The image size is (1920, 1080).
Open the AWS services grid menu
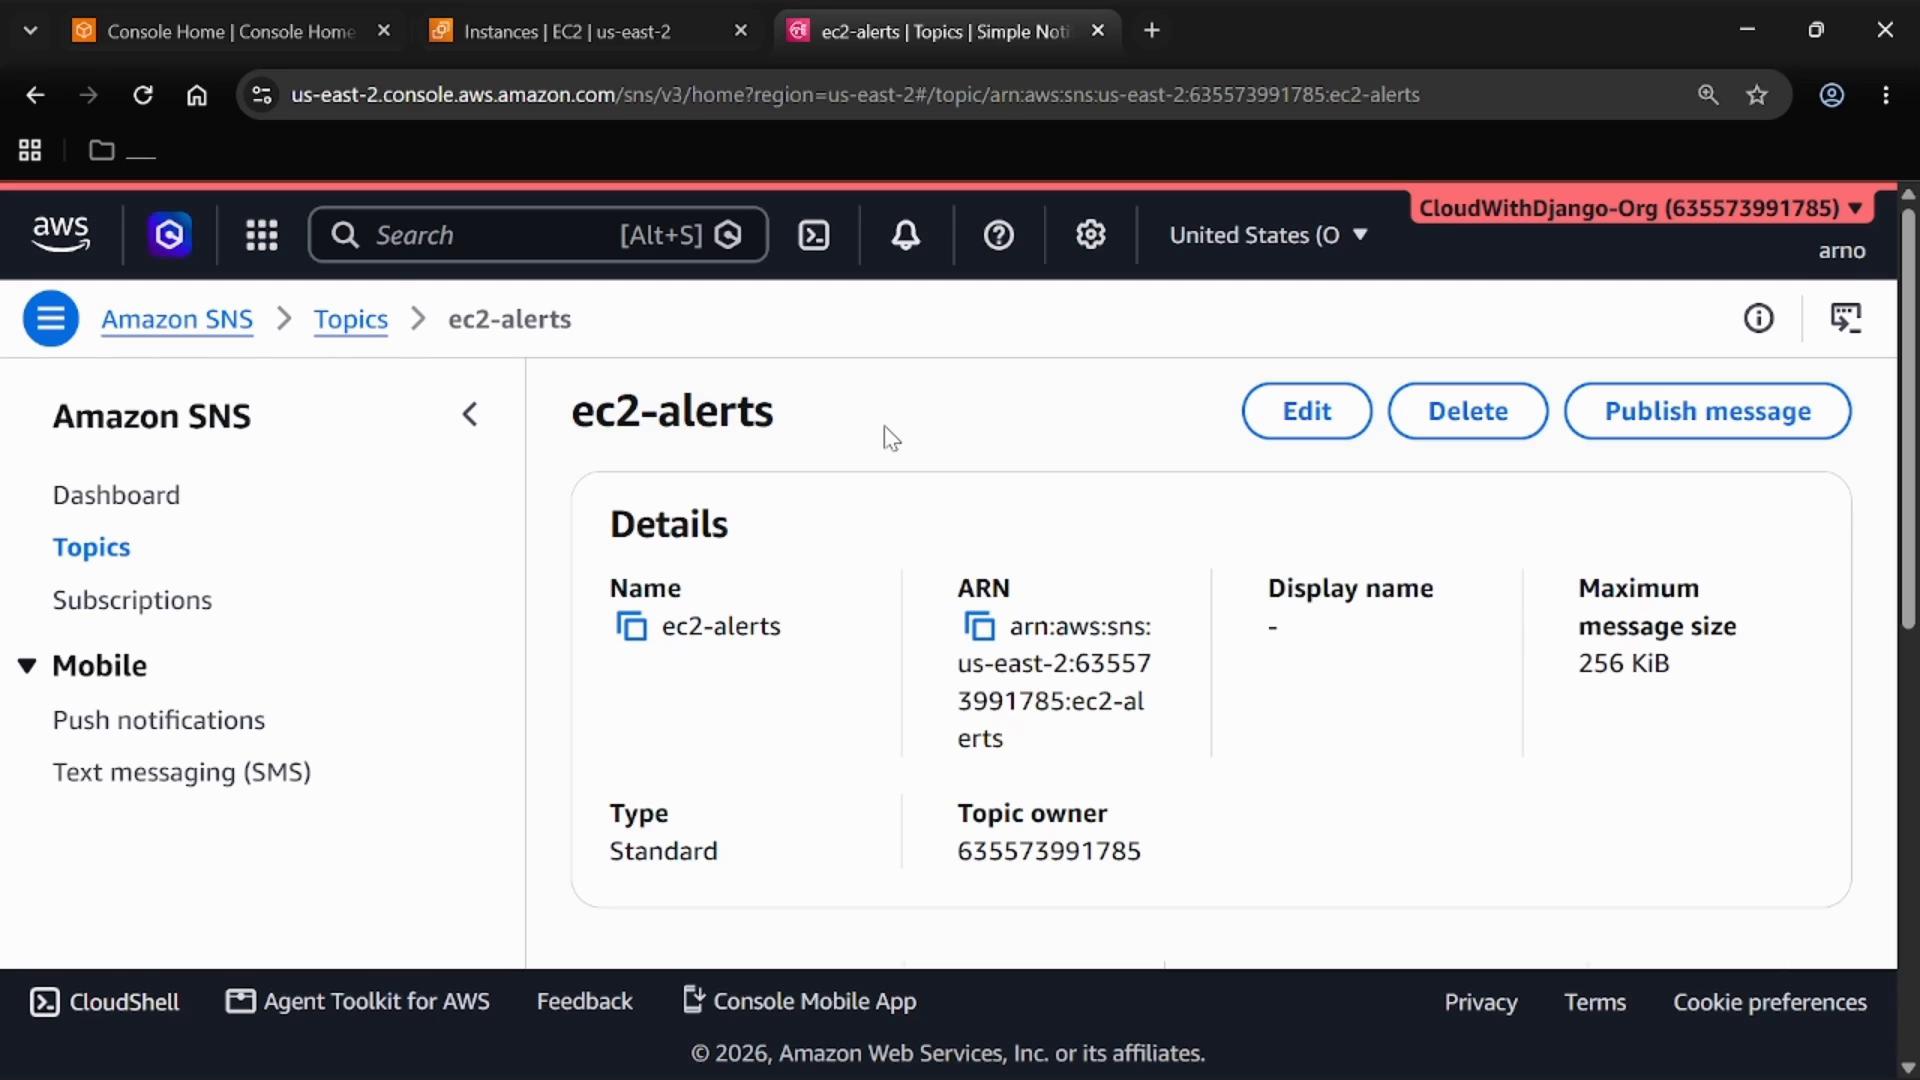point(262,235)
